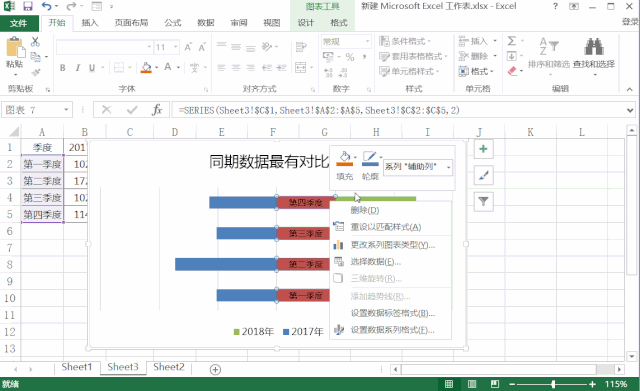Switch to Sheet2 tab
Image resolution: width=640 pixels, height=391 pixels.
[x=169, y=367]
